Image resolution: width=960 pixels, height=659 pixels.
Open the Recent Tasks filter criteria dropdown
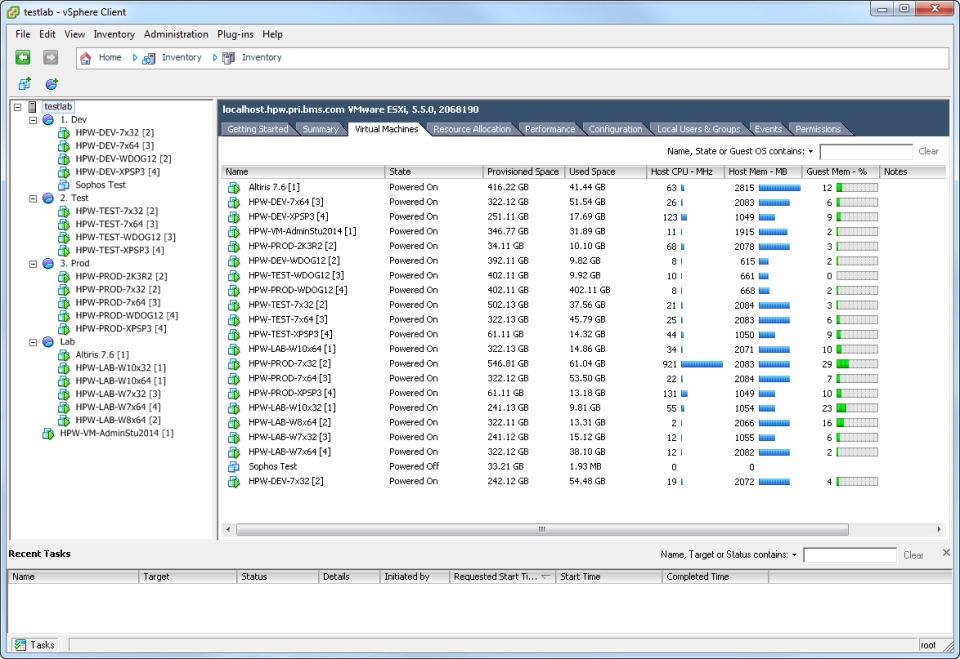click(794, 555)
